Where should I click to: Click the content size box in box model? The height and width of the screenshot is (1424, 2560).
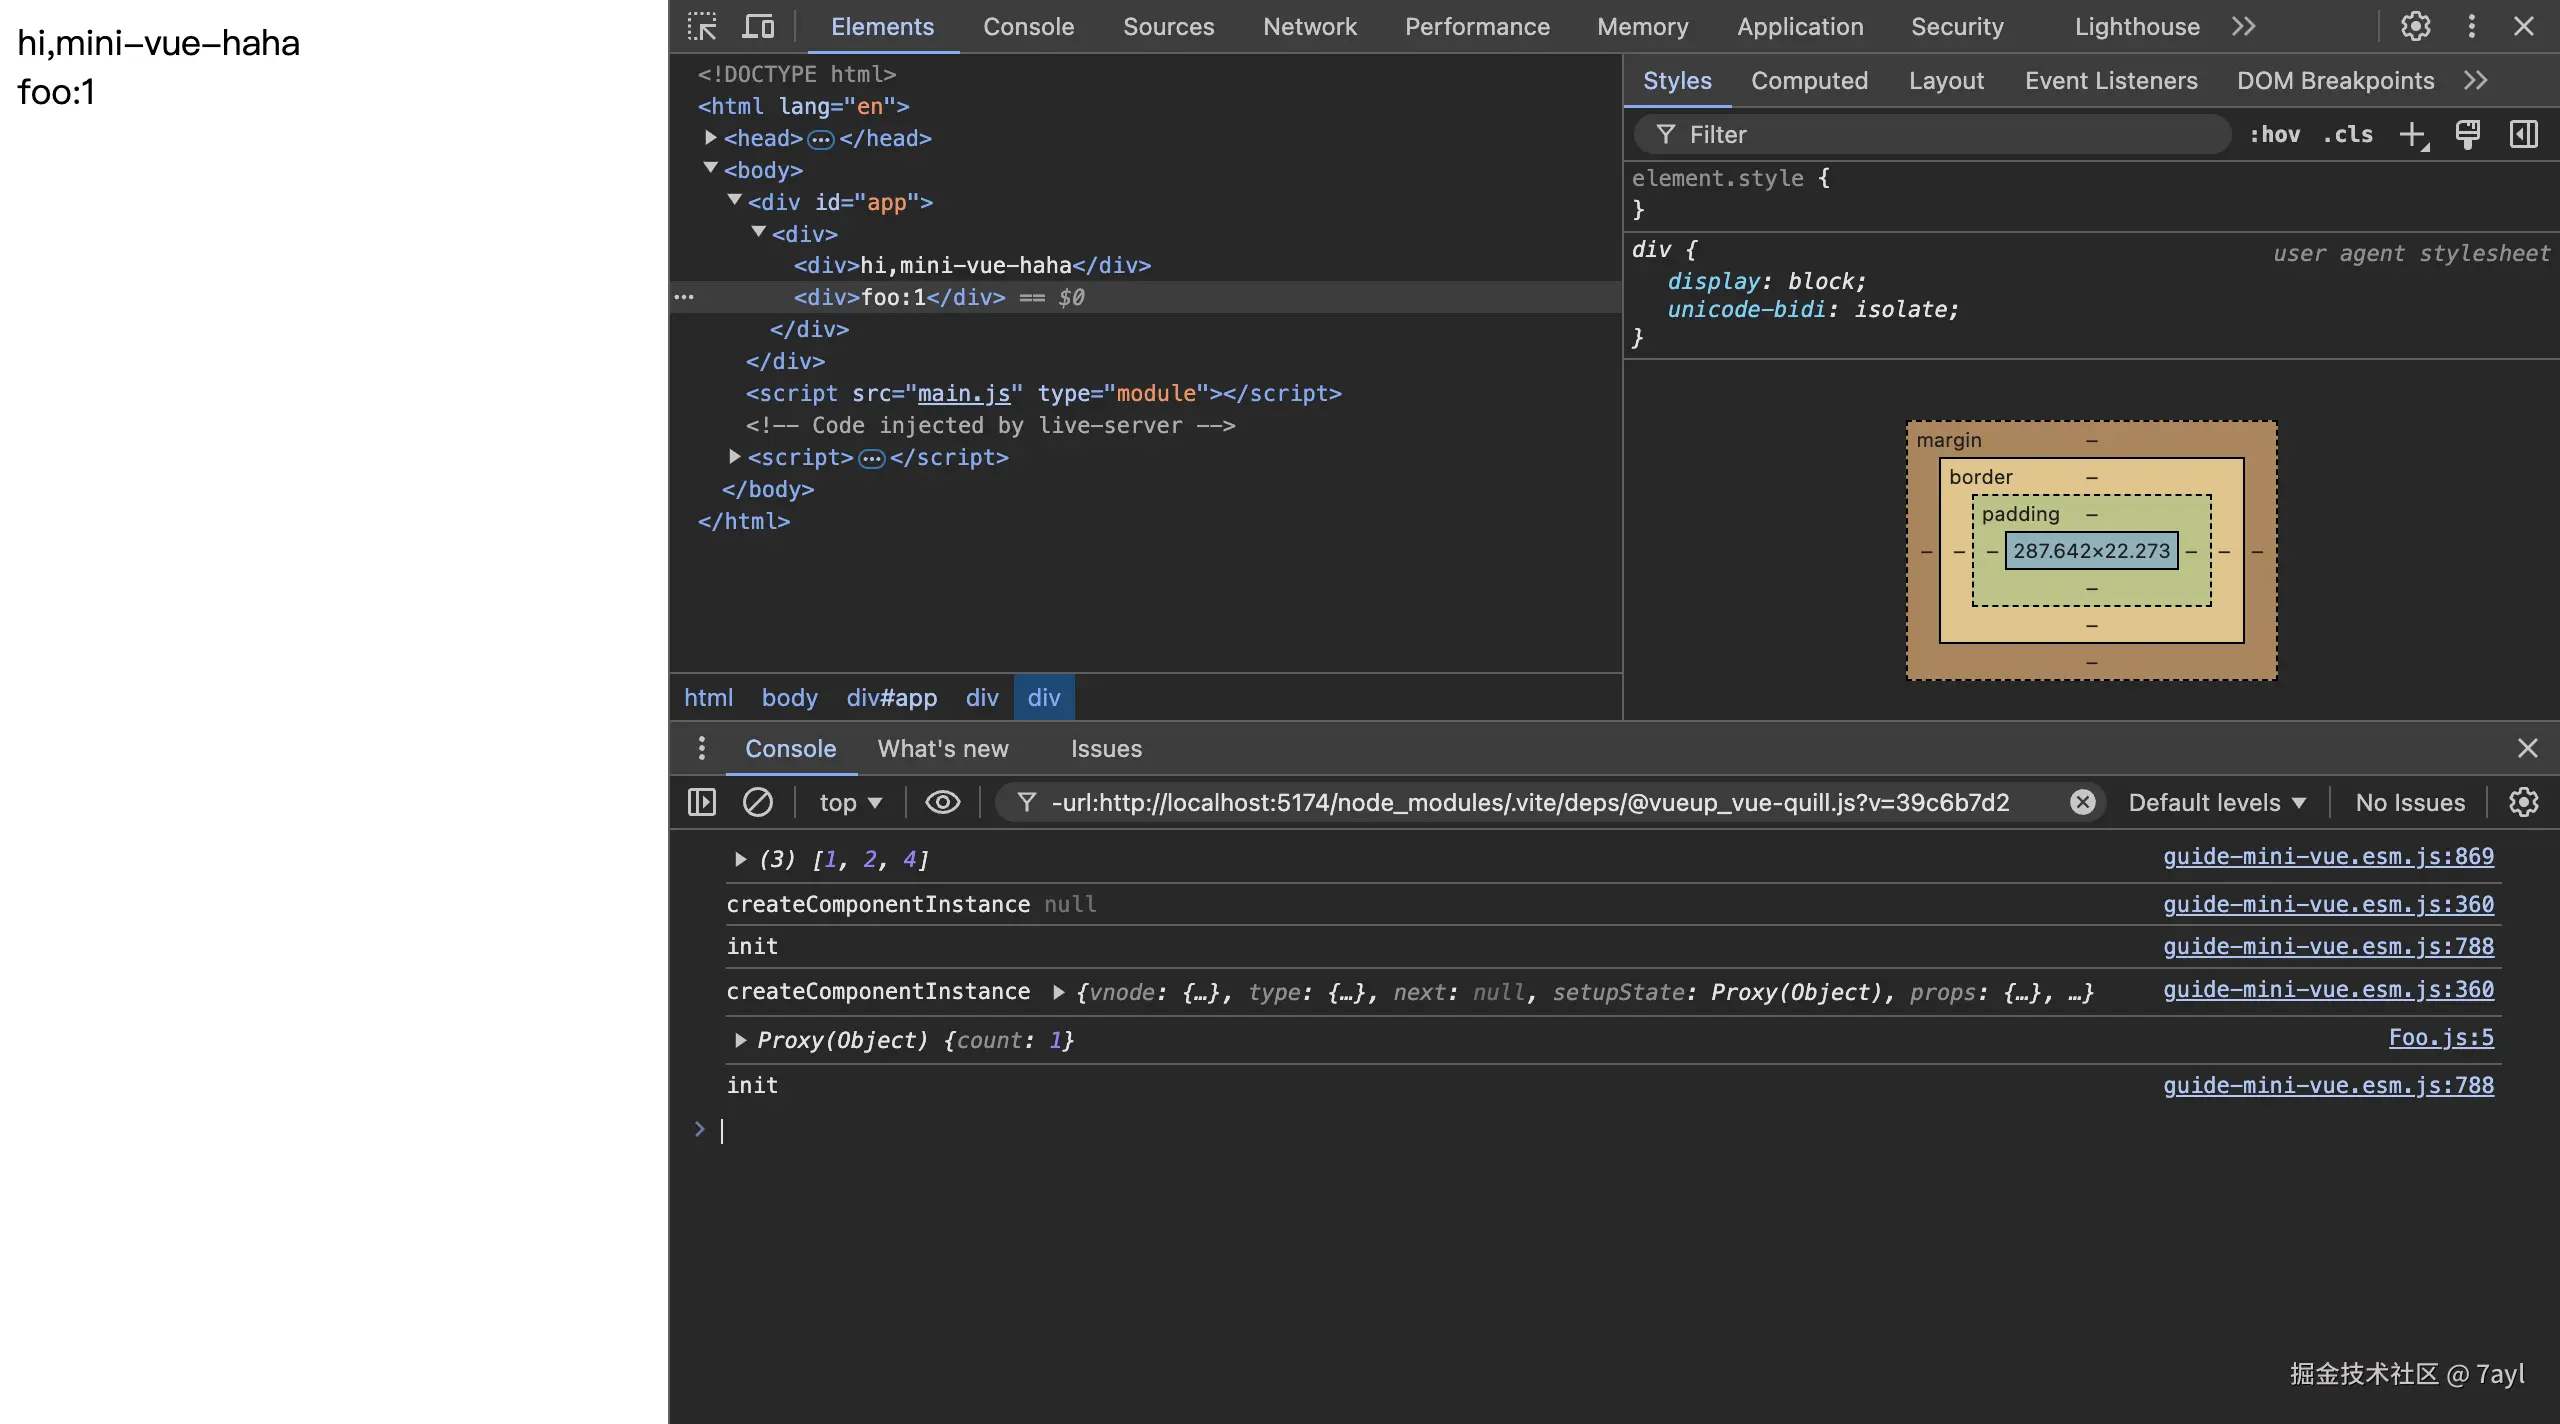tap(2091, 551)
